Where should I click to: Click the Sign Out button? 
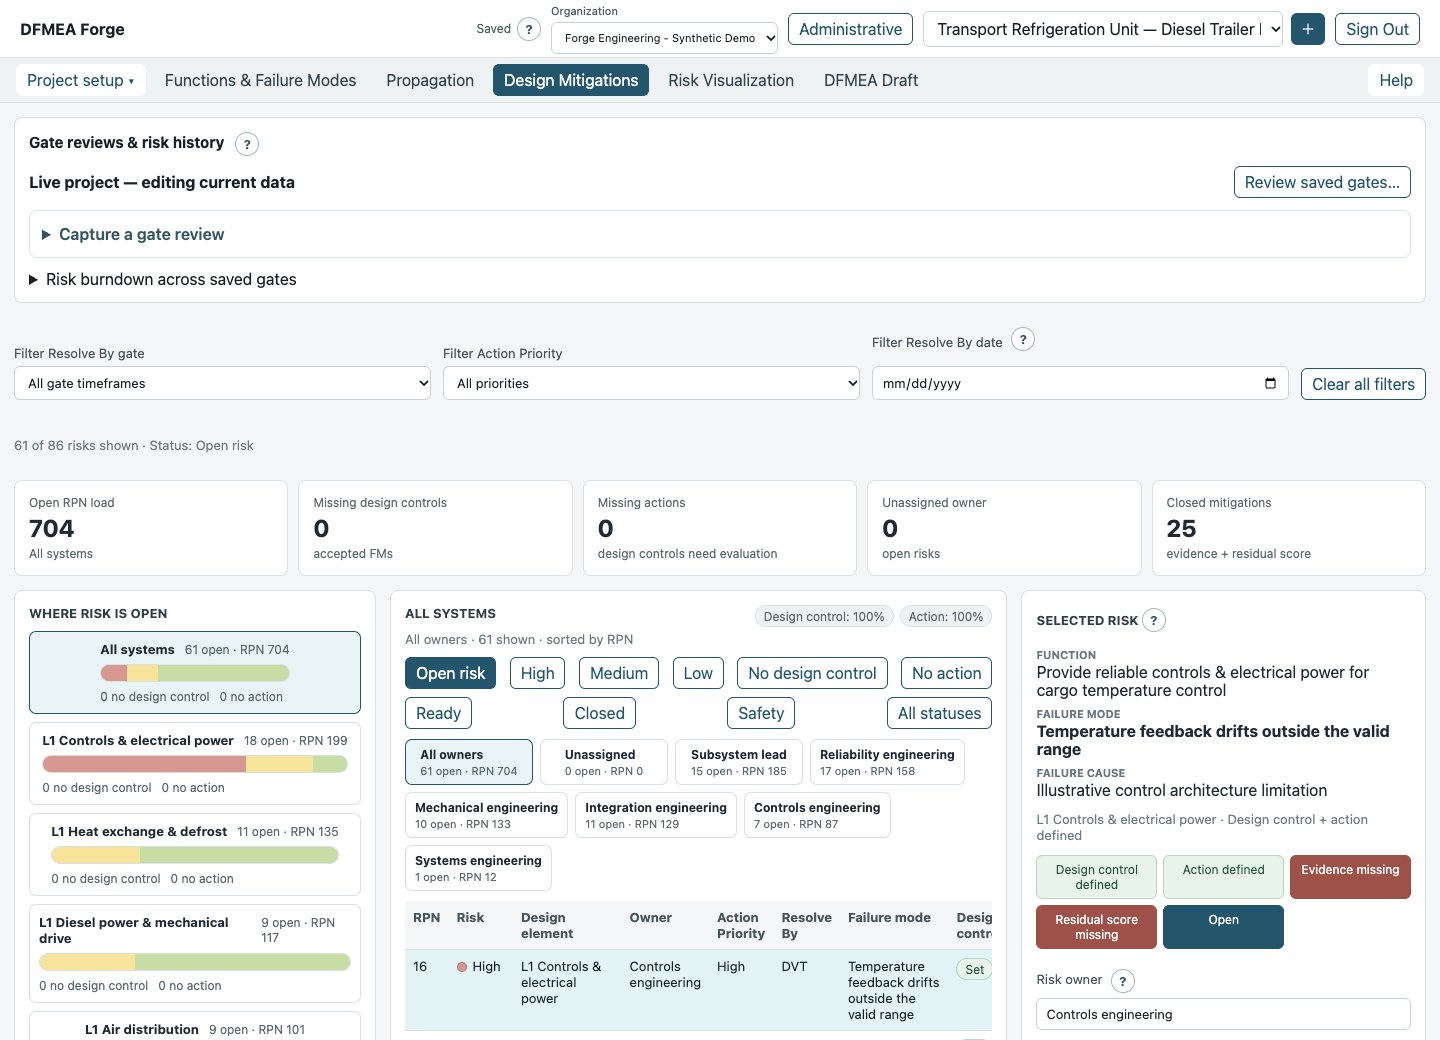tap(1377, 29)
